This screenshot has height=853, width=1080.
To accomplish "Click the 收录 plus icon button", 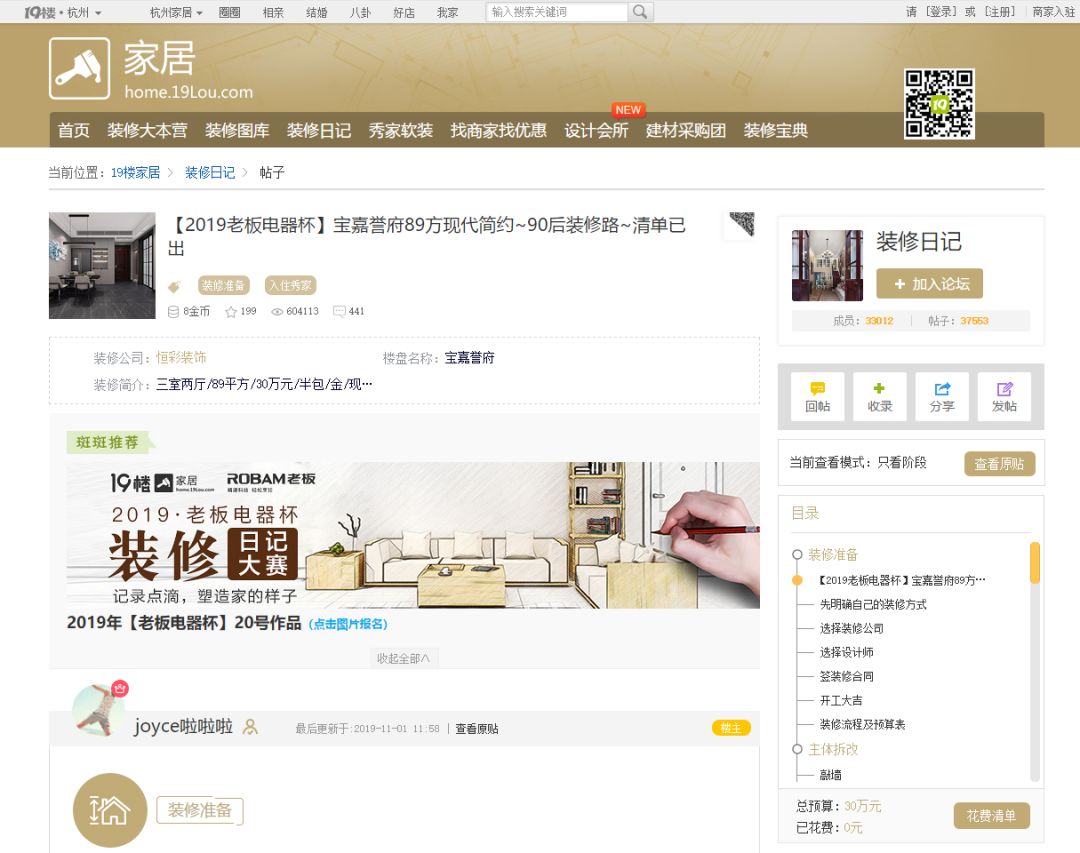I will [x=880, y=396].
